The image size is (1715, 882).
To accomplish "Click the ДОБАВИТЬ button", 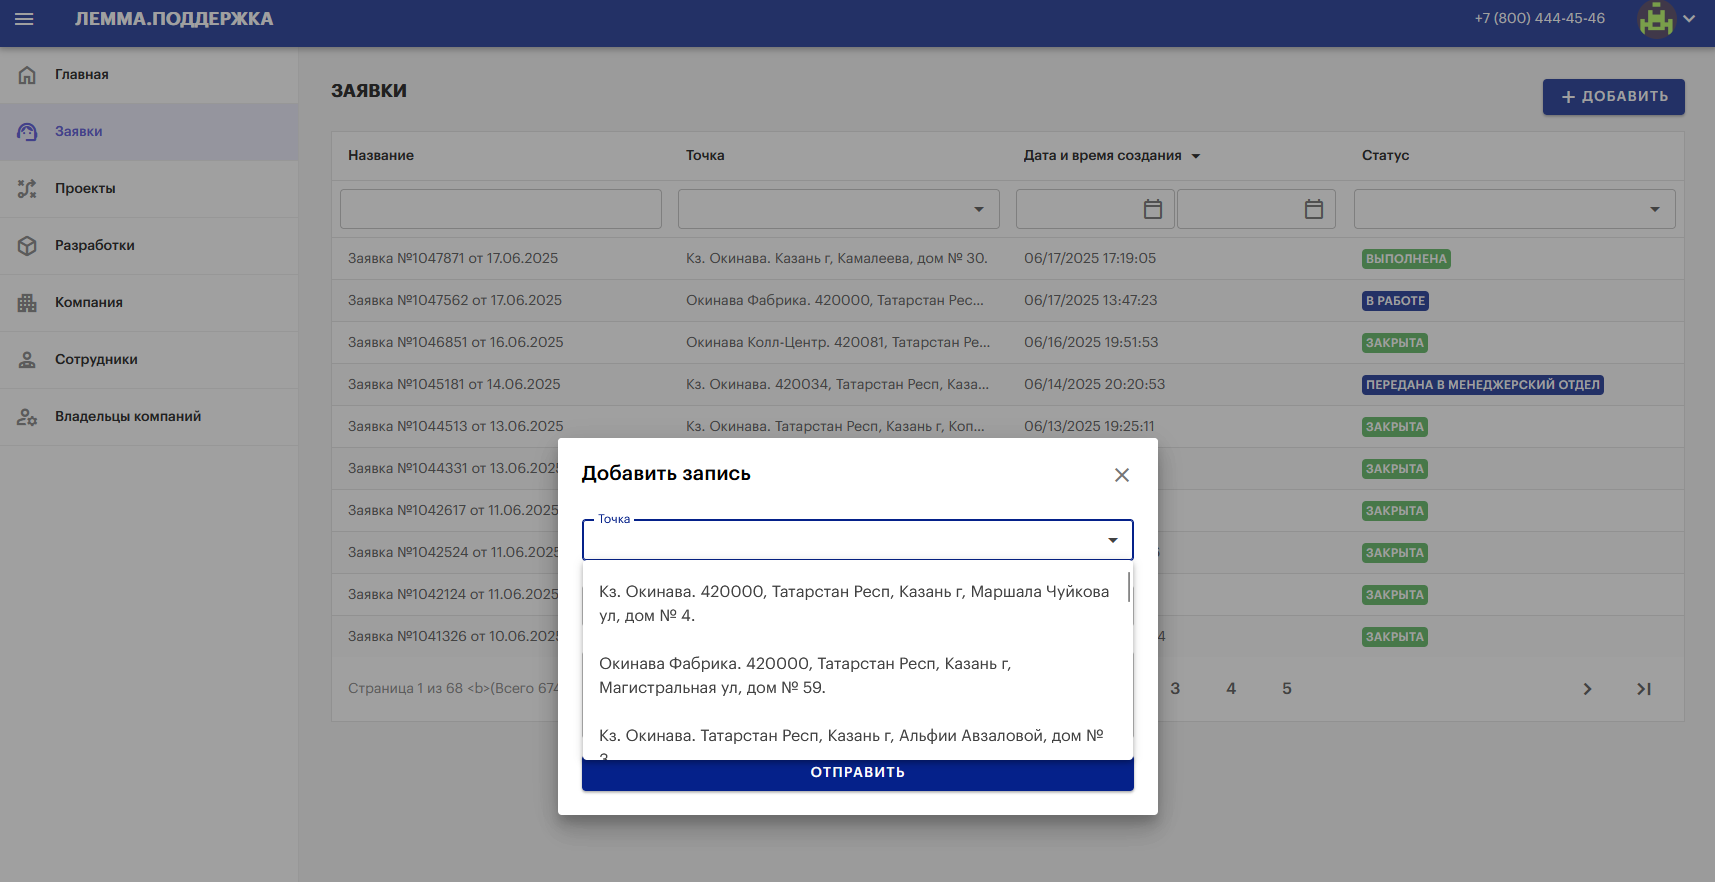I will 1613,97.
